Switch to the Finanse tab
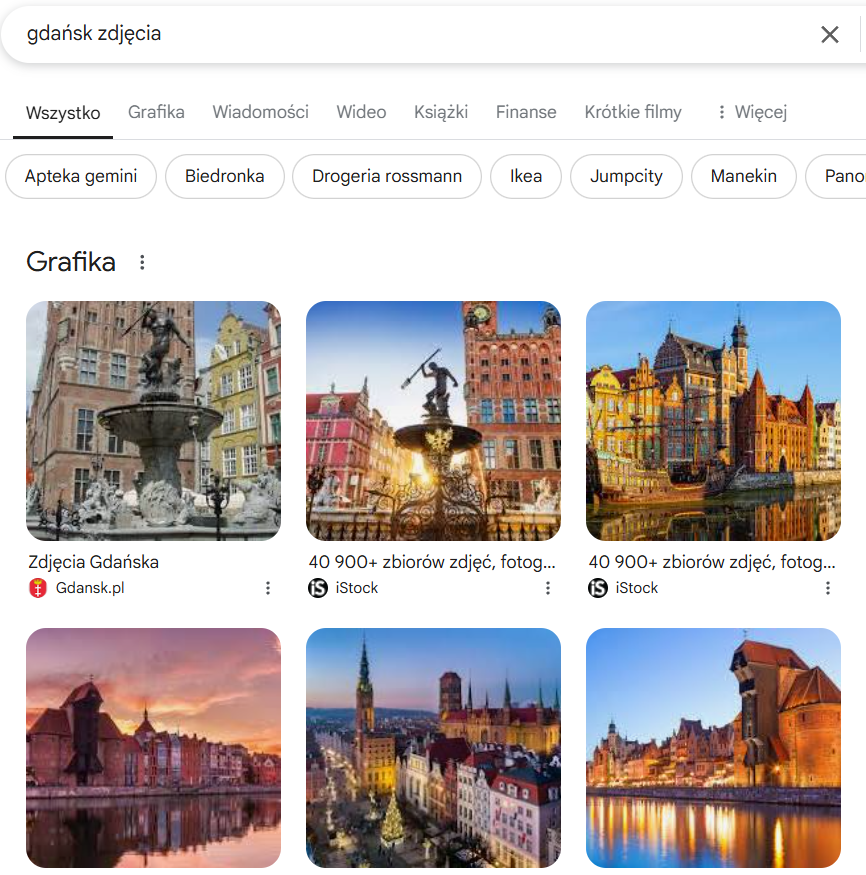The image size is (866, 875). tap(526, 112)
